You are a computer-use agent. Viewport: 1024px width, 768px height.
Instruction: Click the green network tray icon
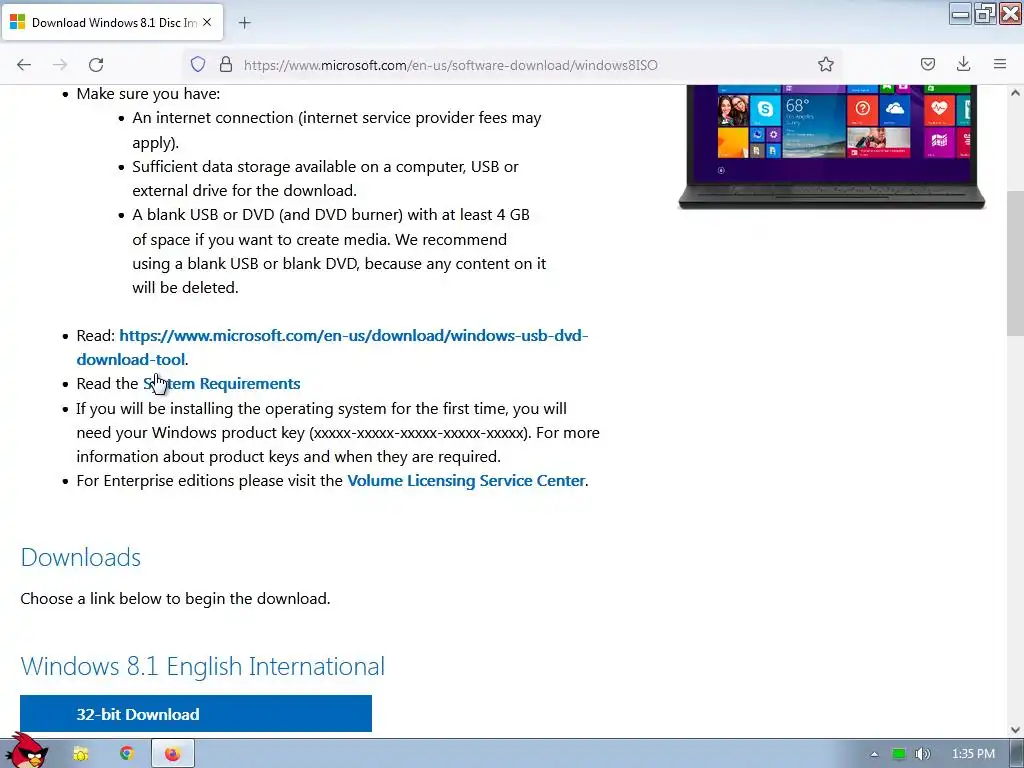(899, 754)
